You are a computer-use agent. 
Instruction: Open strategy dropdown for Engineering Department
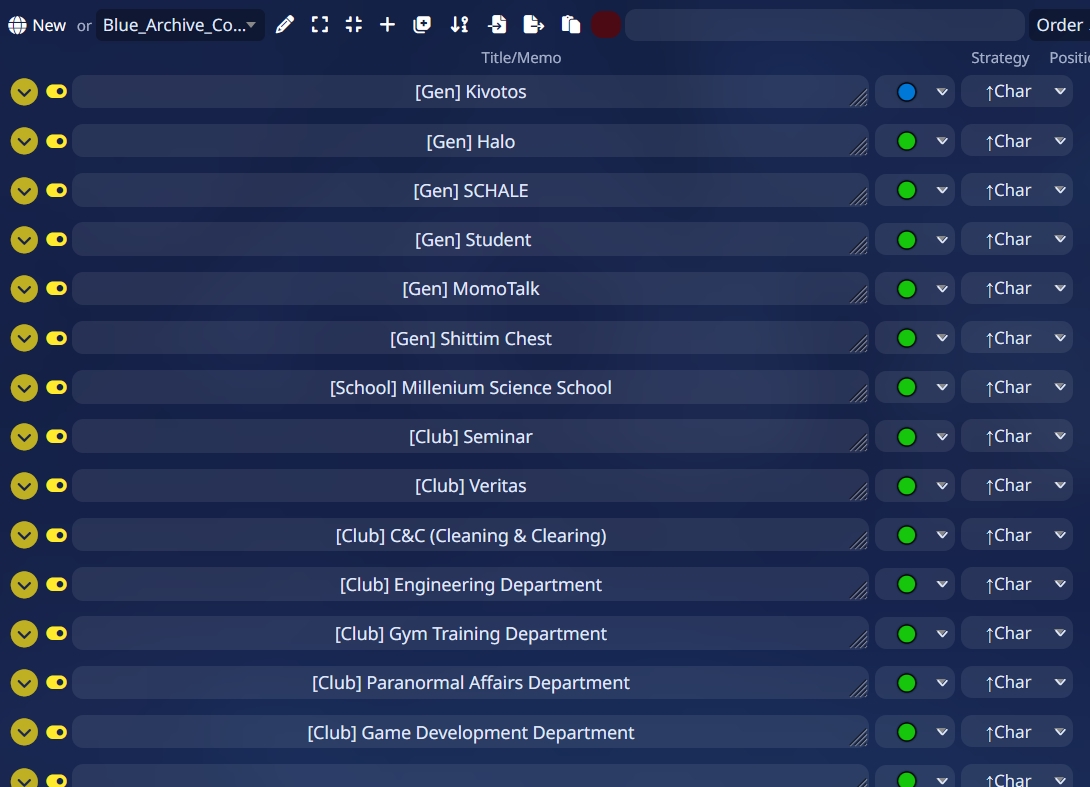coord(915,585)
